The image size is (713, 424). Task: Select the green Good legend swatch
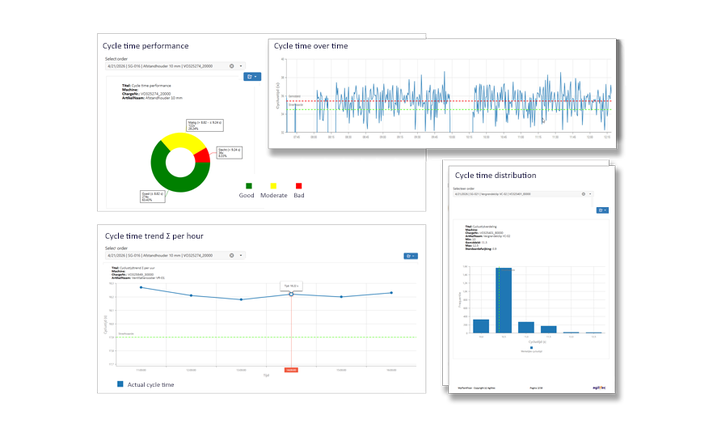(x=249, y=186)
